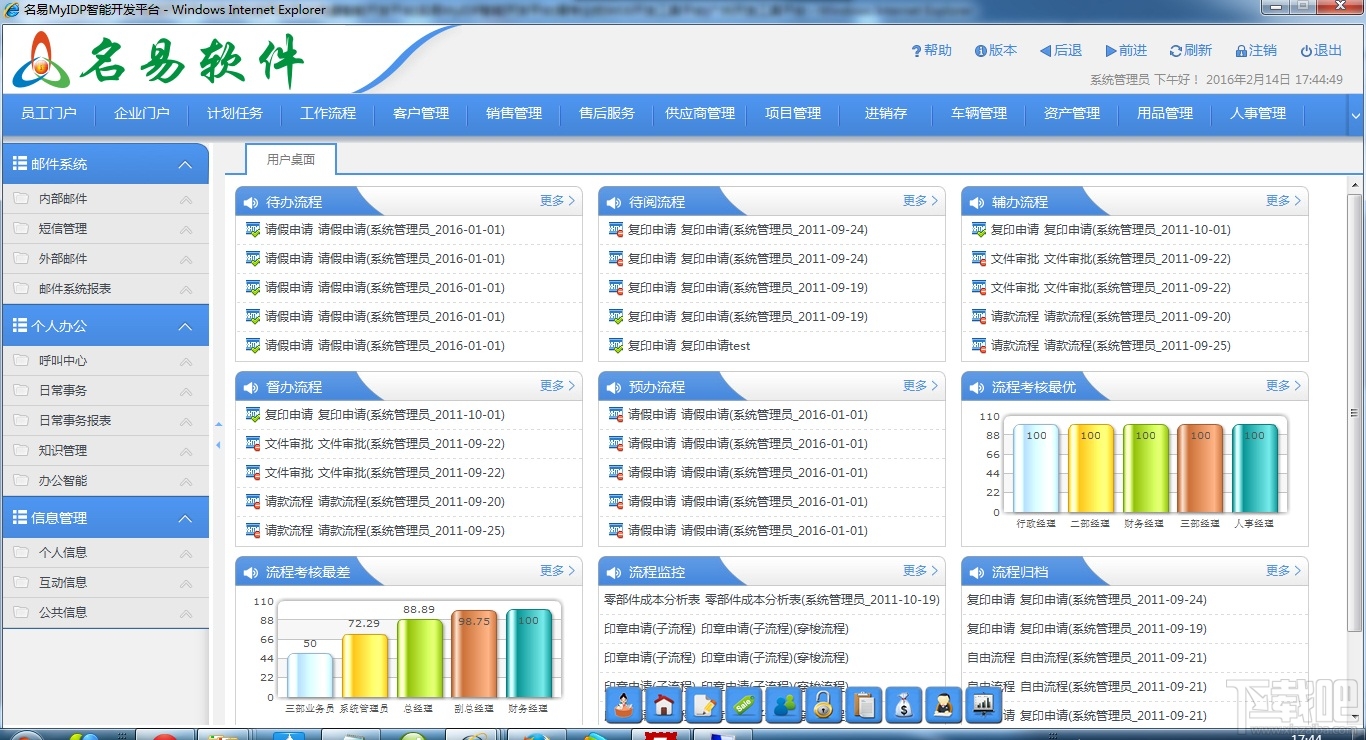Open the 车辆管理 navigation menu

point(979,114)
